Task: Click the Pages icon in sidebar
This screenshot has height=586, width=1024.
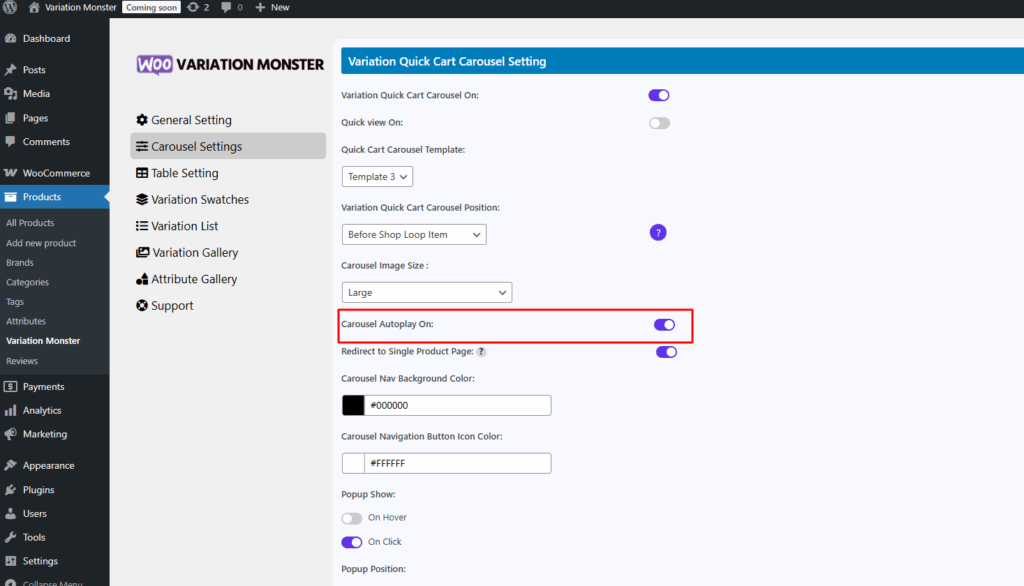Action: (x=10, y=118)
